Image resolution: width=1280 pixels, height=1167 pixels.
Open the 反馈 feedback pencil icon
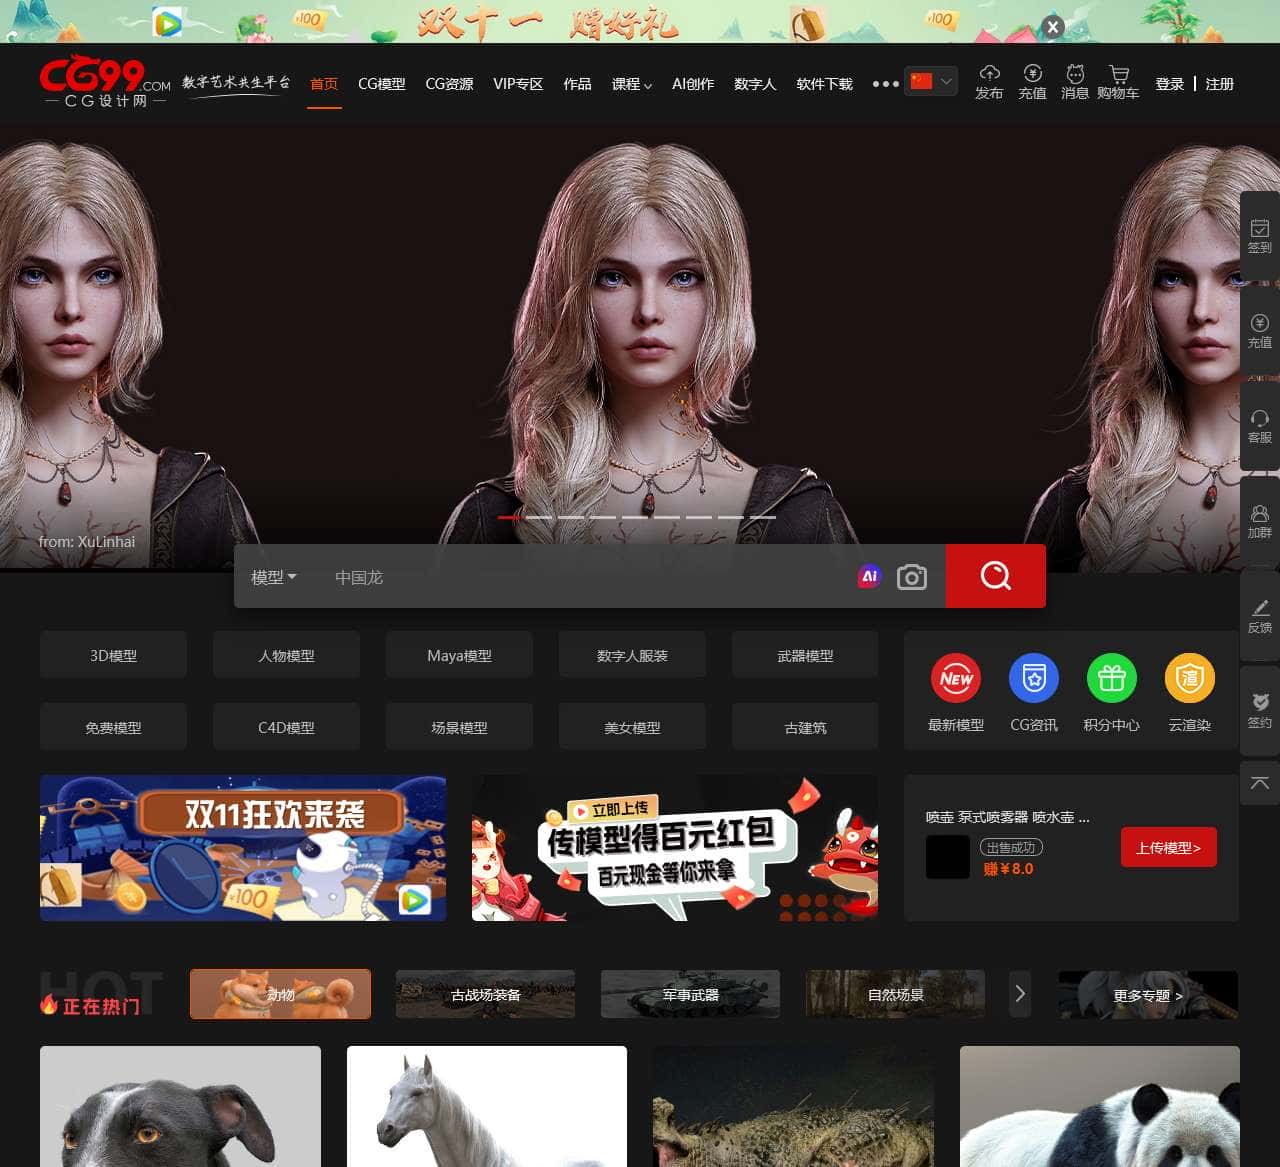point(1260,616)
